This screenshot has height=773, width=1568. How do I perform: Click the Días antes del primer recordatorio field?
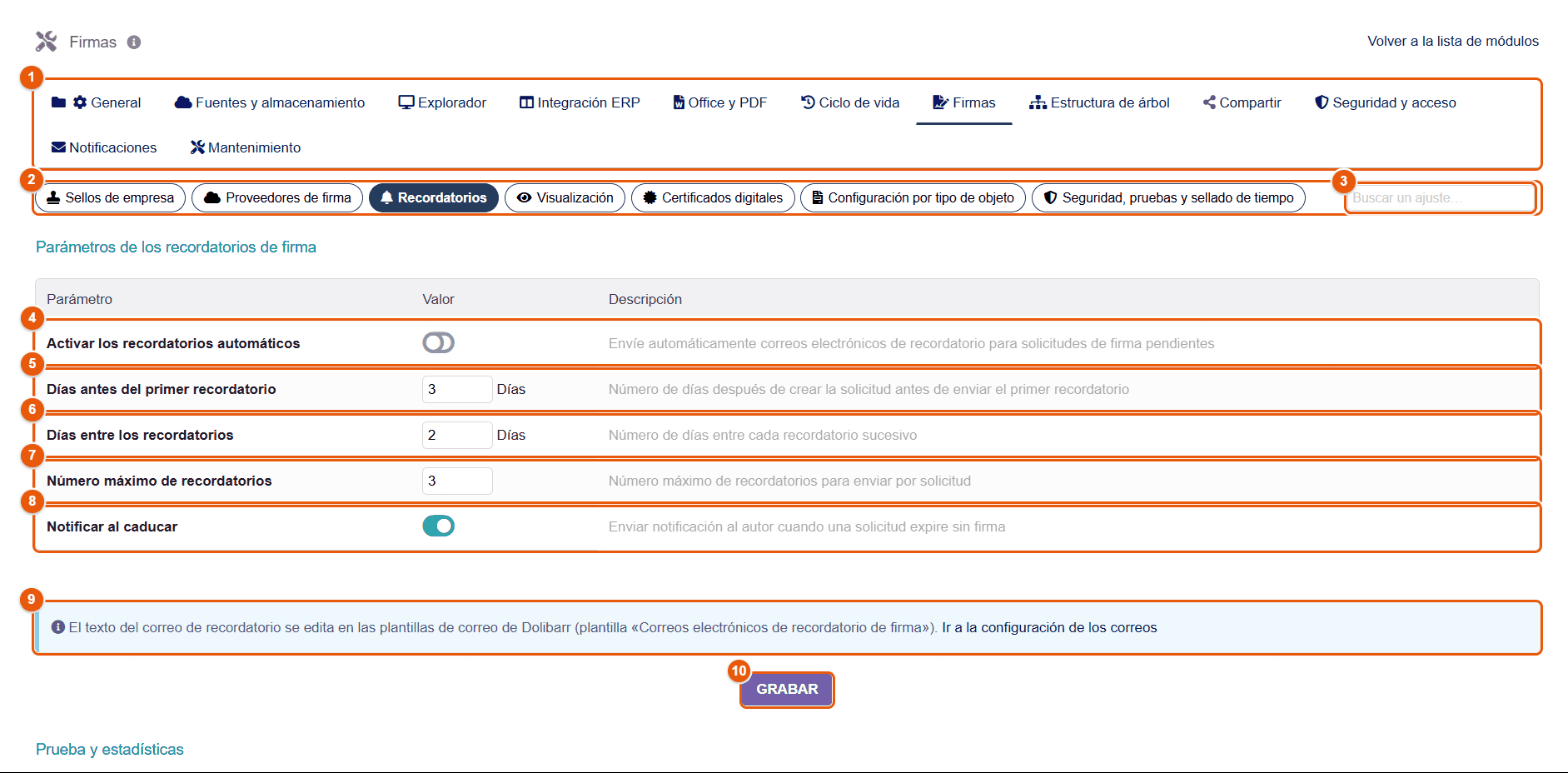tap(457, 389)
